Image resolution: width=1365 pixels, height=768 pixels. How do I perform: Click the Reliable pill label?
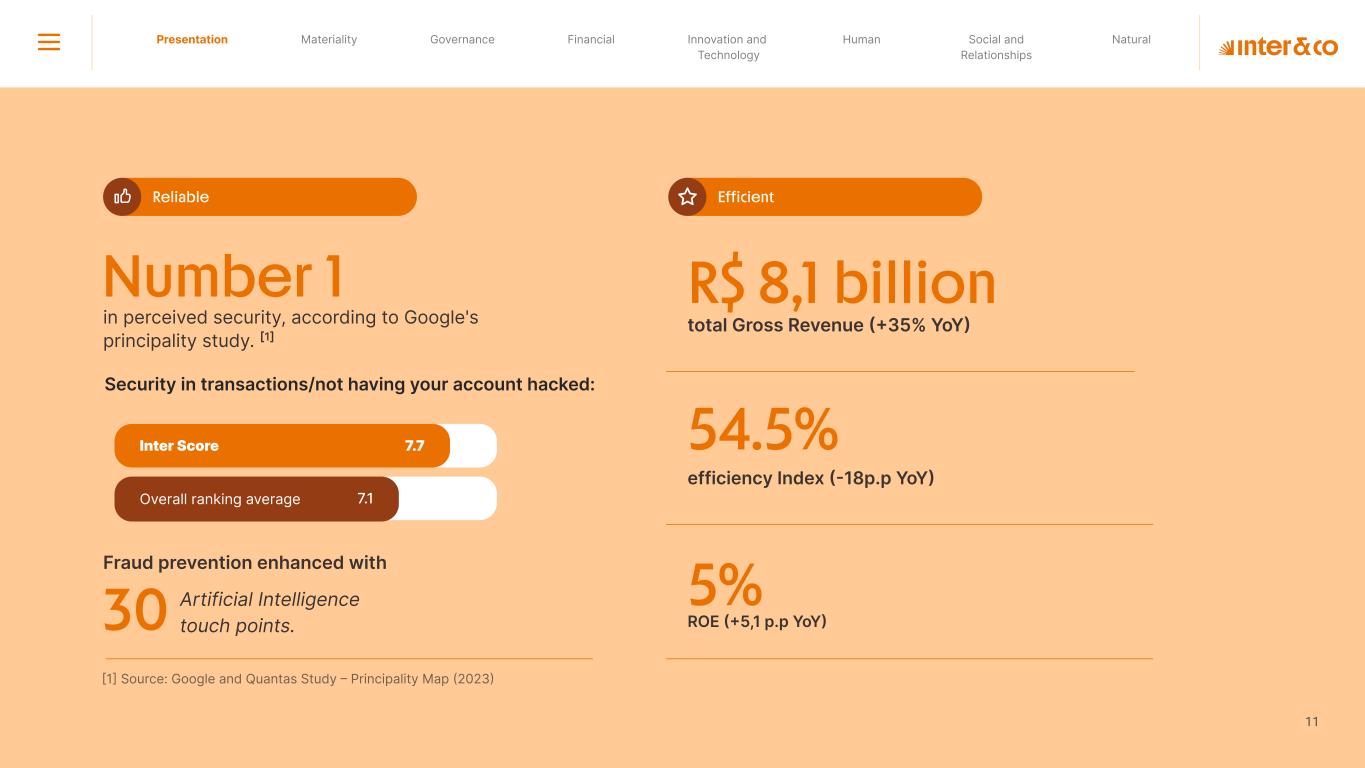pyautogui.click(x=181, y=197)
